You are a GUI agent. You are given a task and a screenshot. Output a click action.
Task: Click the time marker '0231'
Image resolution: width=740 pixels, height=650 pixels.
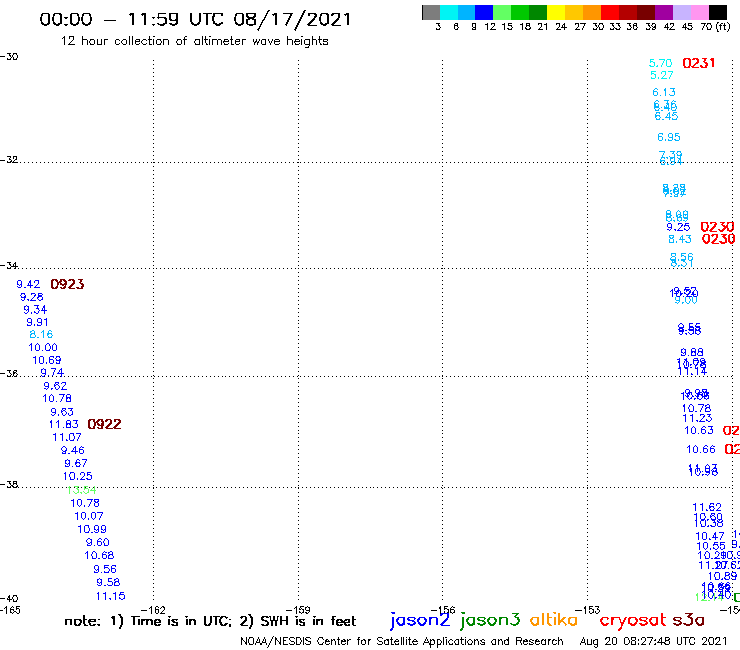coord(698,63)
